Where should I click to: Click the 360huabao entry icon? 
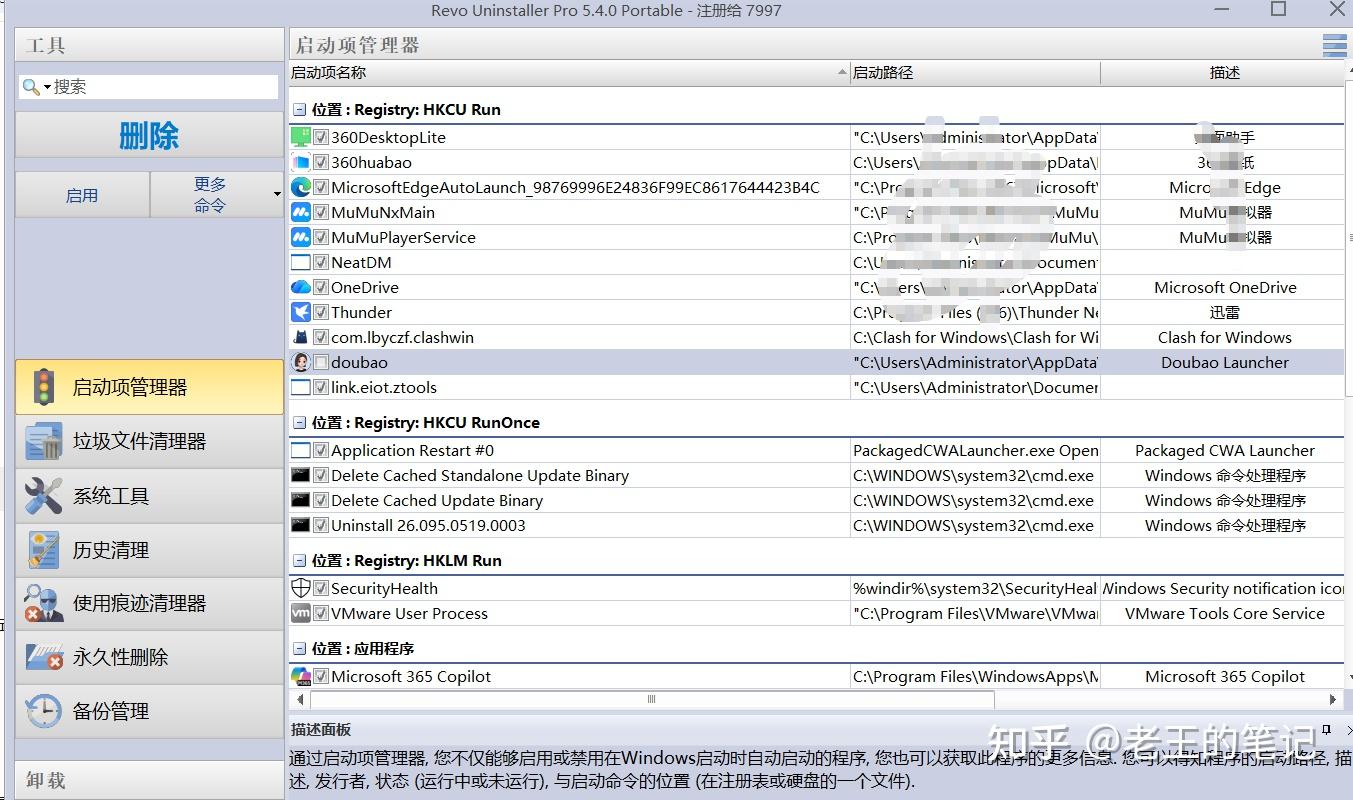(x=300, y=162)
